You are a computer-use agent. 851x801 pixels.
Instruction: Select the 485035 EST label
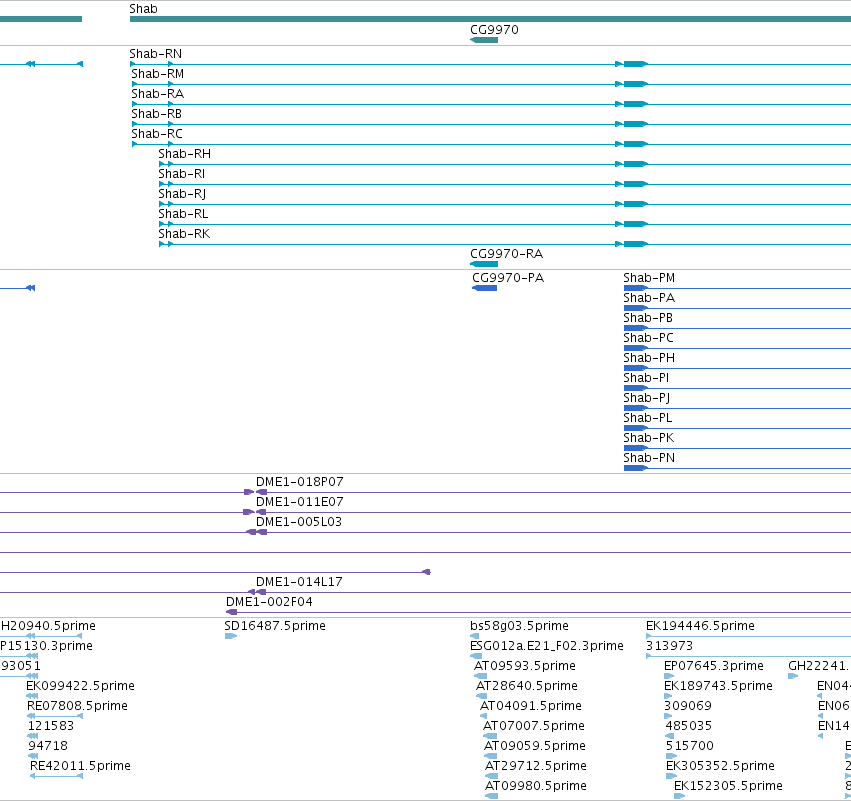688,726
